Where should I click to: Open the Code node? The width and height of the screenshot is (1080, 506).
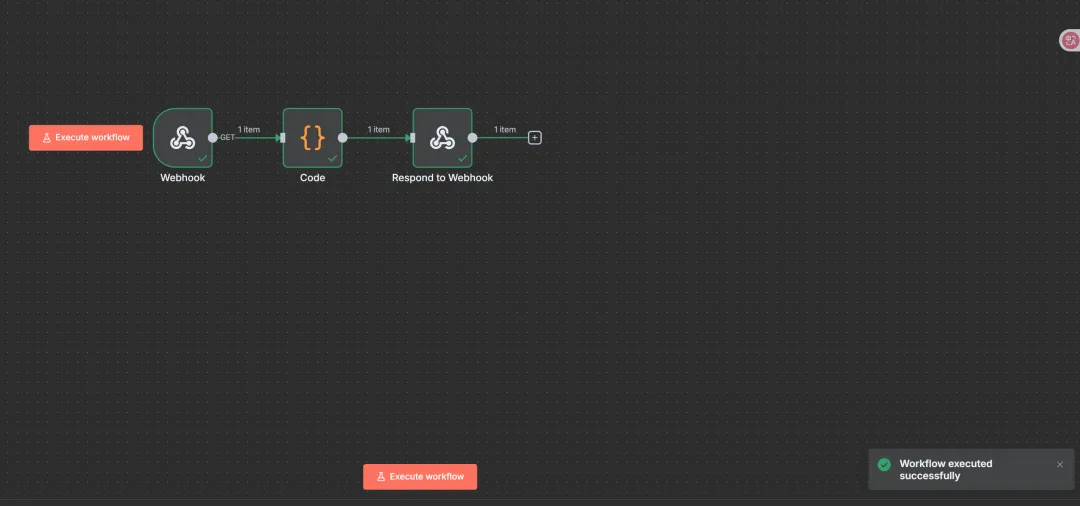(312, 138)
